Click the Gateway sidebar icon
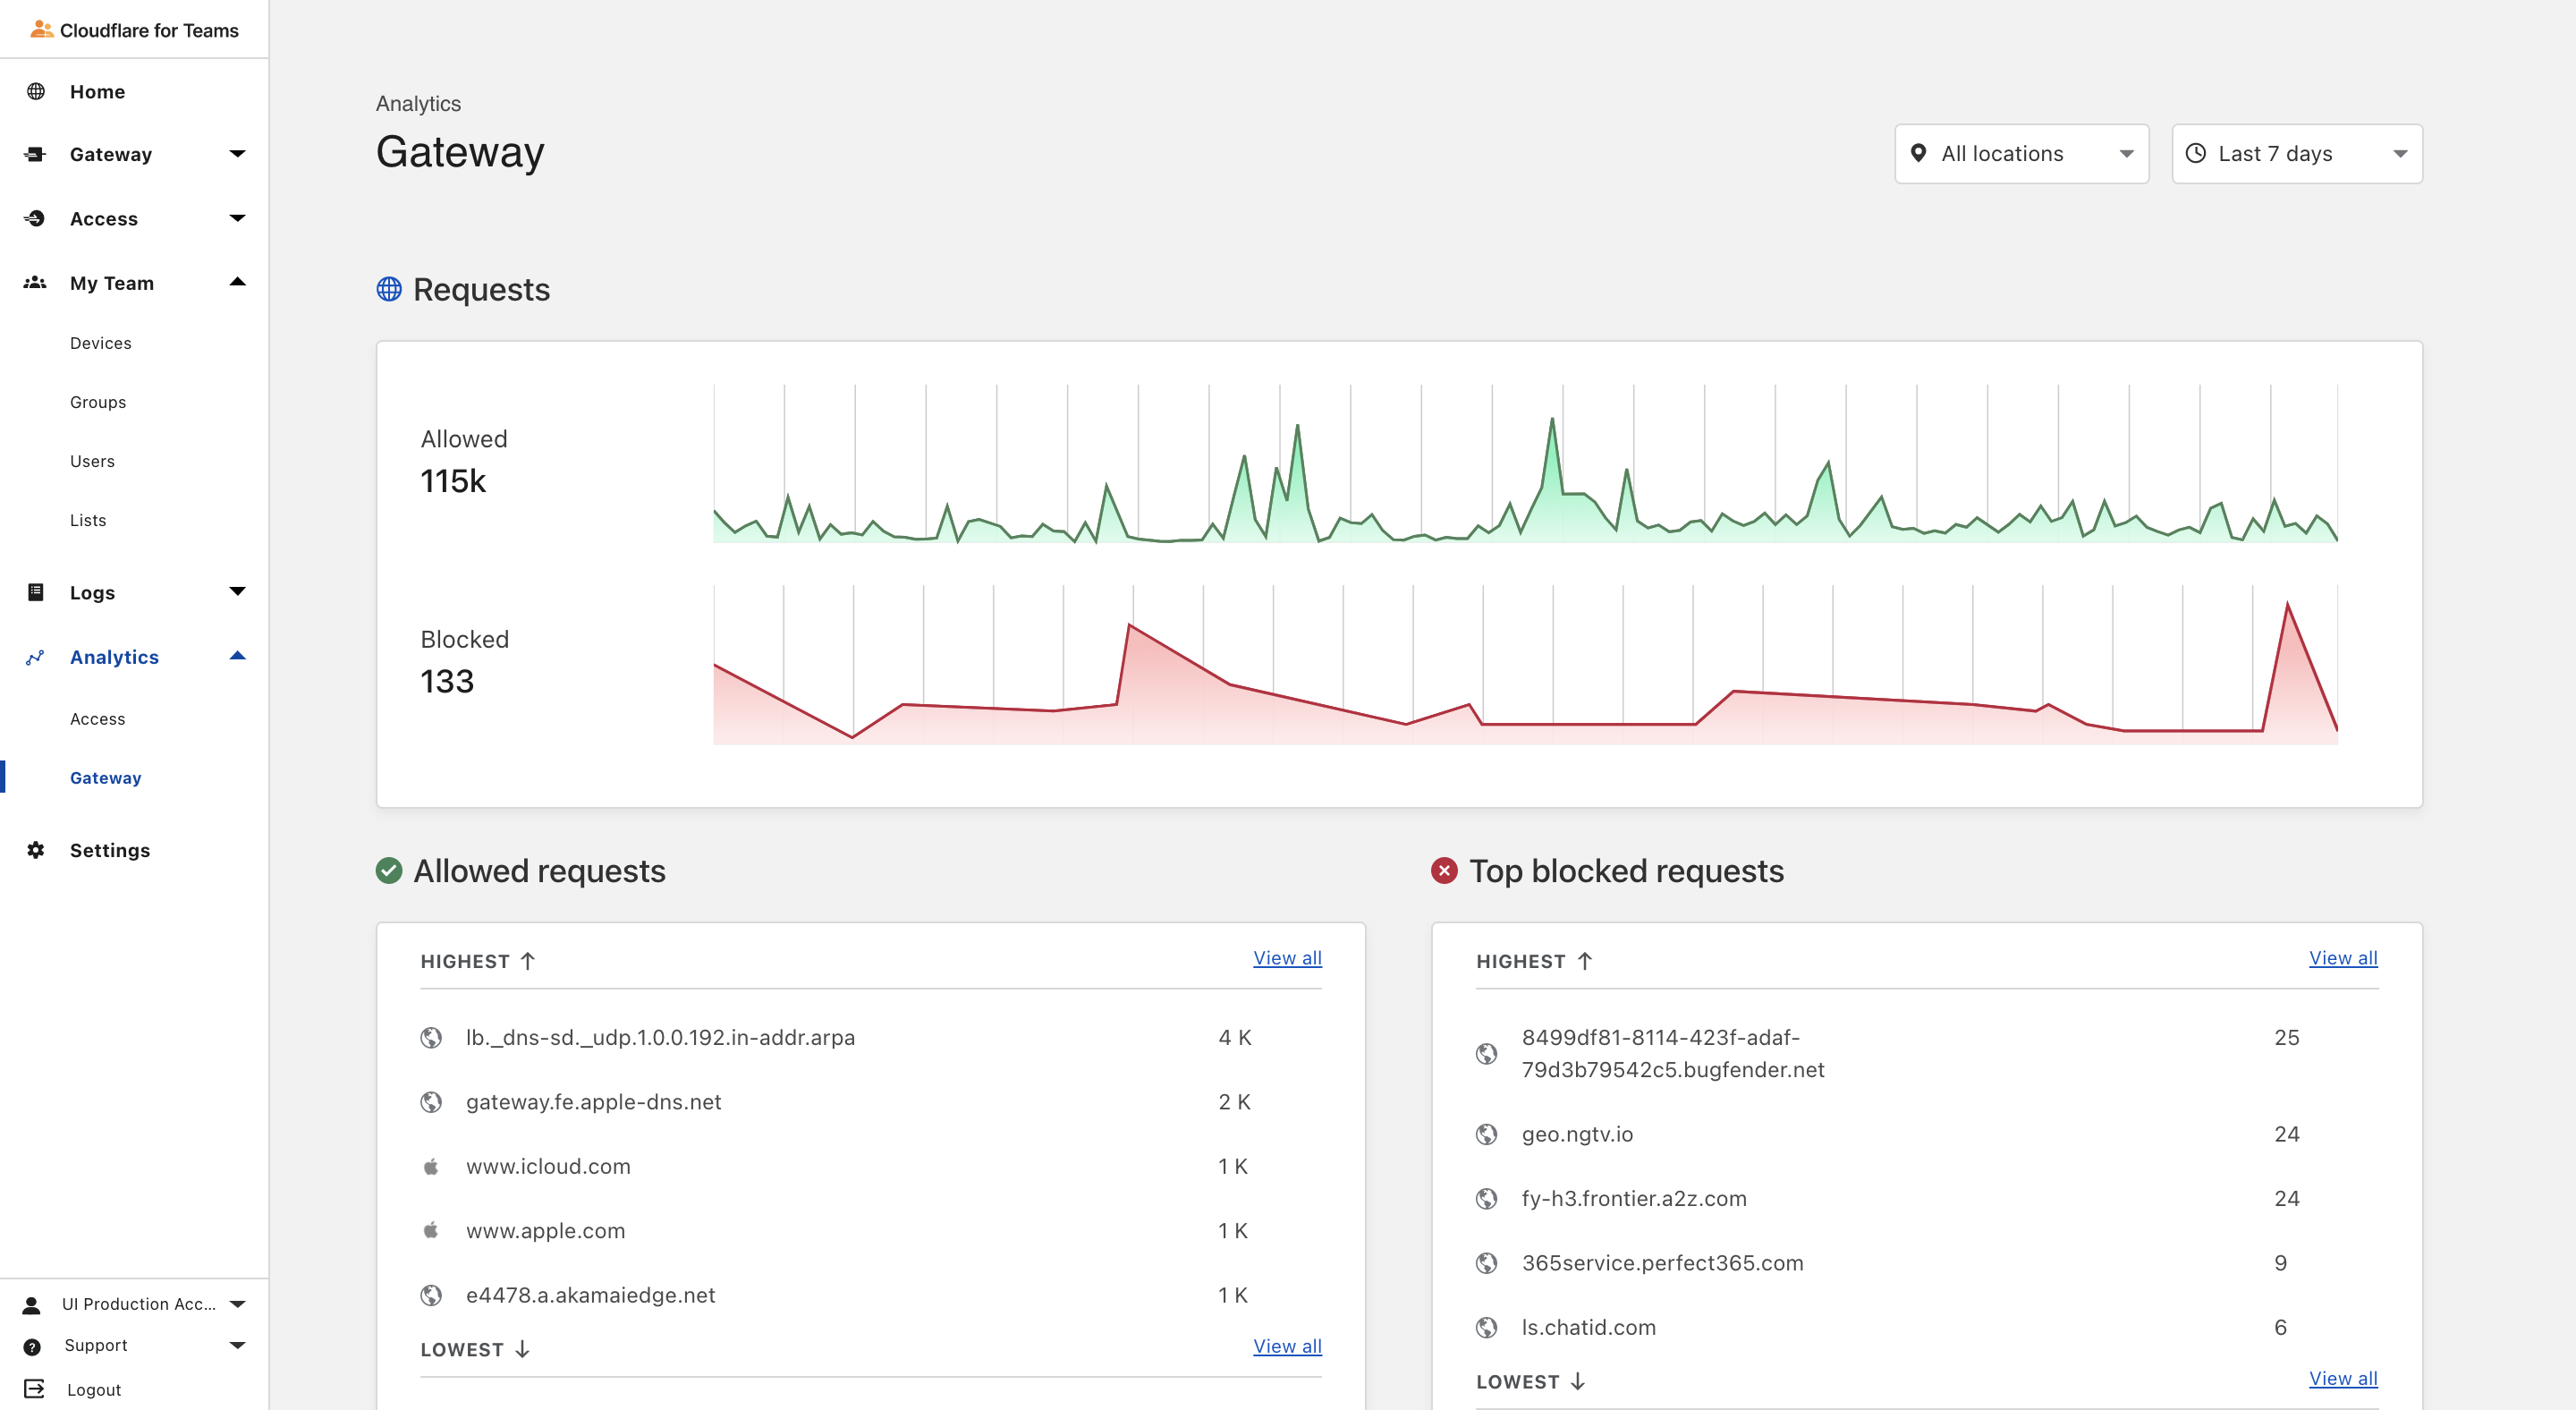The image size is (2576, 1410). (x=36, y=153)
